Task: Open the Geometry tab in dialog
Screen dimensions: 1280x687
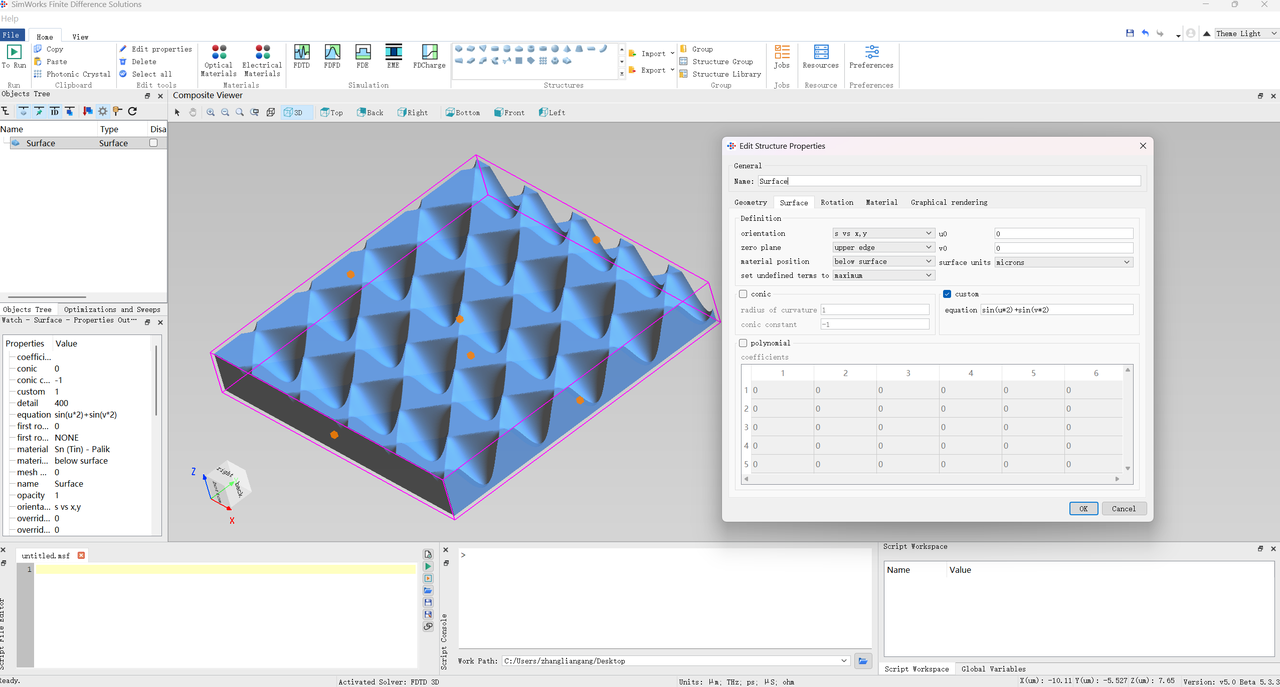Action: point(750,202)
